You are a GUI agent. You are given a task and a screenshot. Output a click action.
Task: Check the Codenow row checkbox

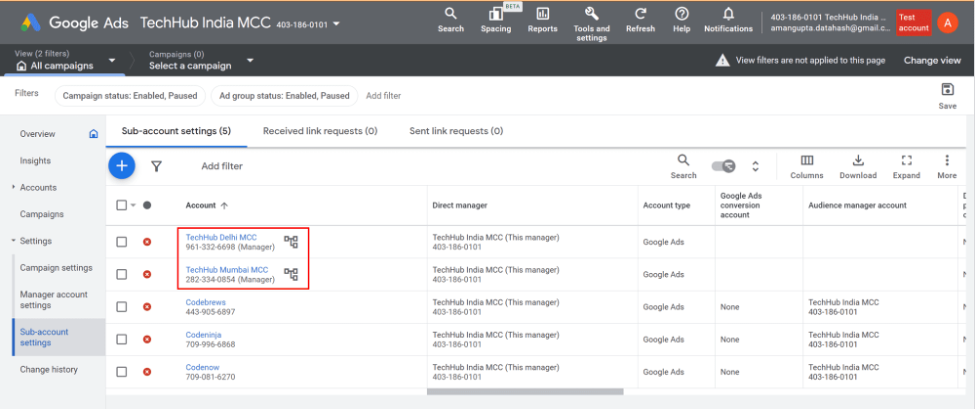tap(122, 371)
